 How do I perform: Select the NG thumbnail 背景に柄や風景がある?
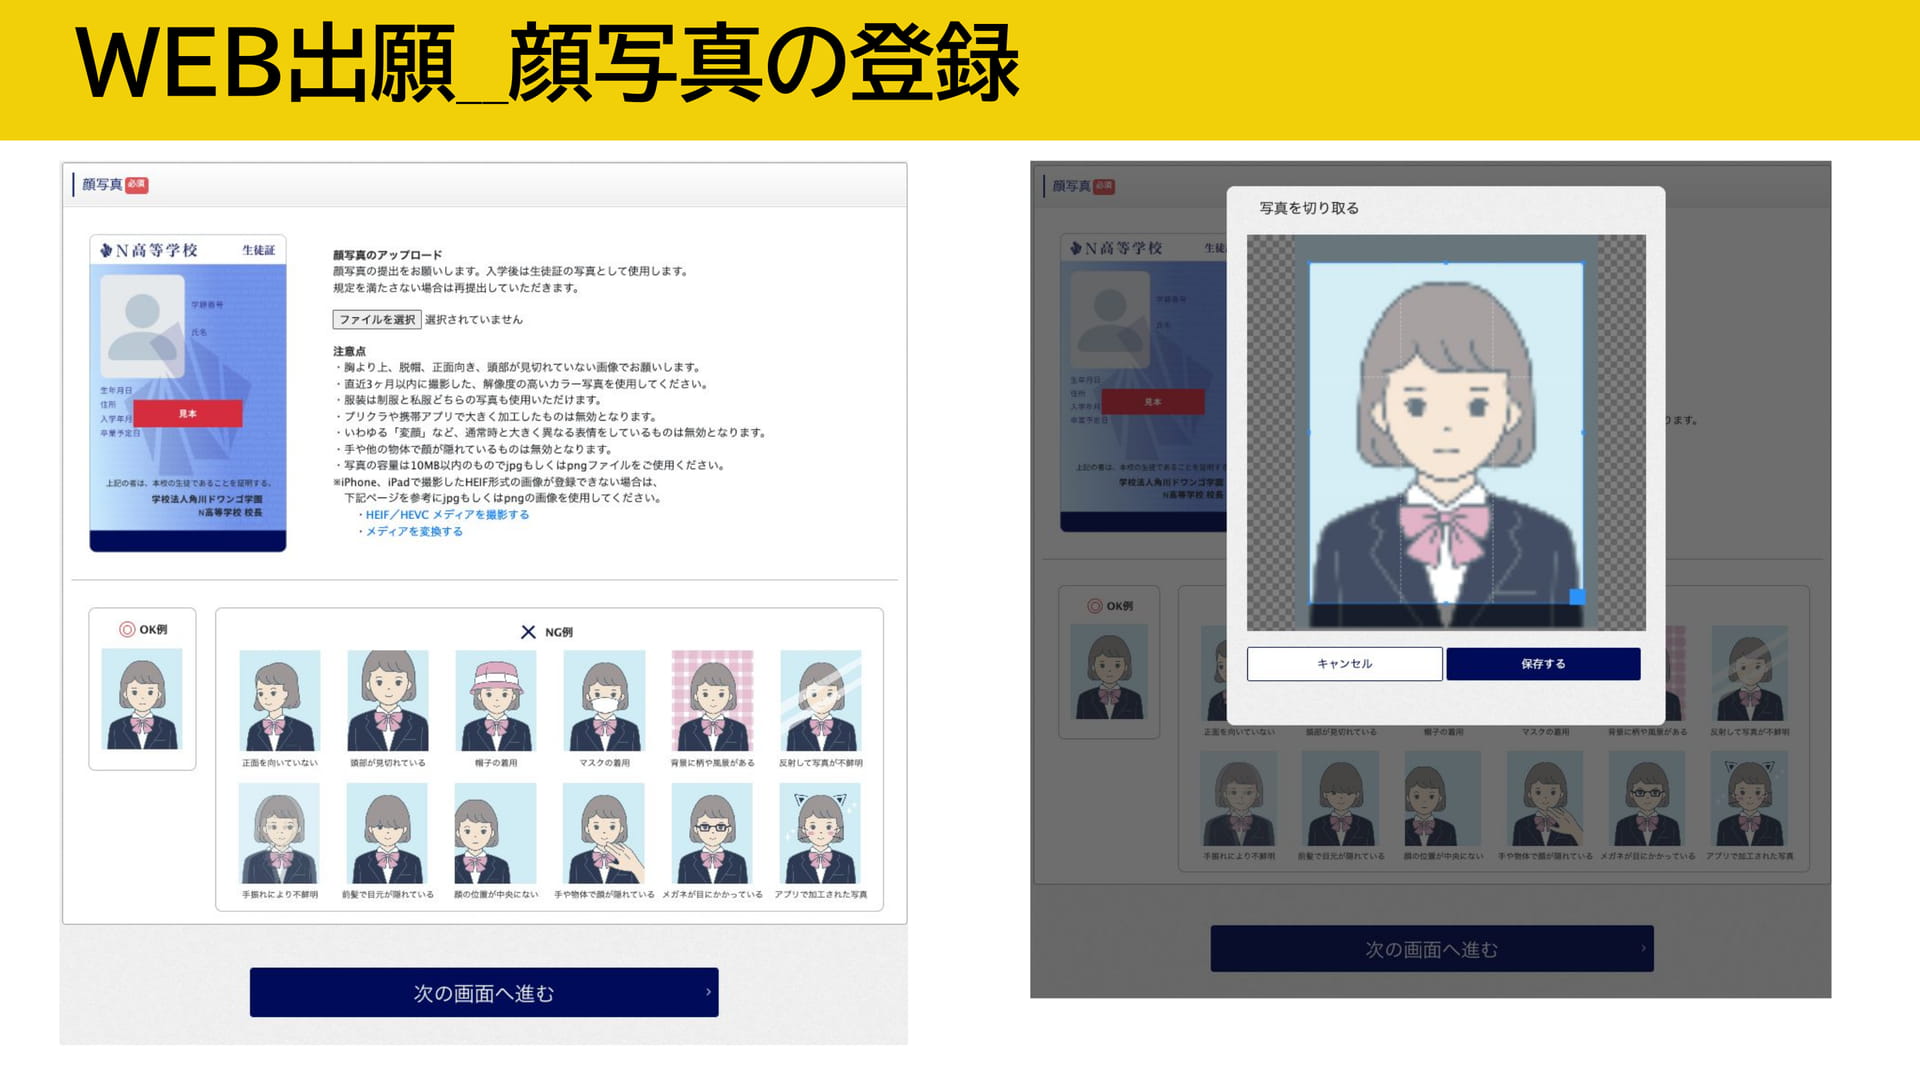pyautogui.click(x=712, y=700)
